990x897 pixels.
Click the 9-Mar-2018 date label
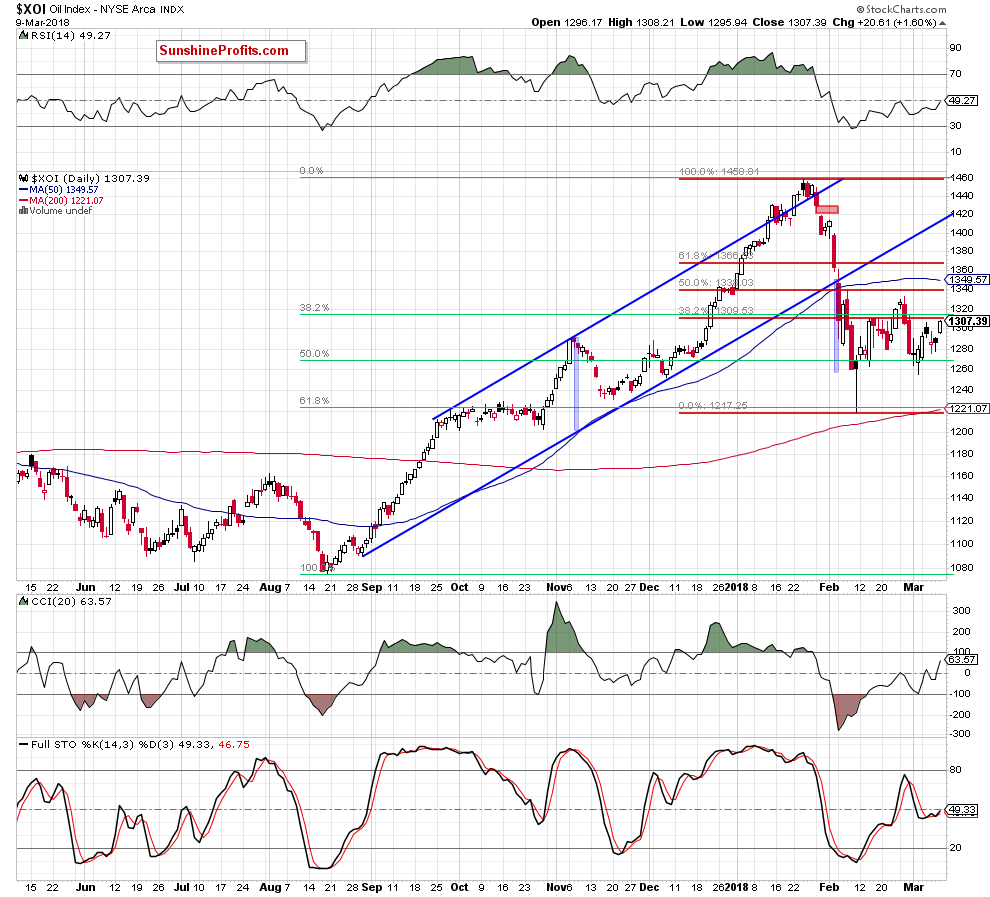pyautogui.click(x=42, y=23)
